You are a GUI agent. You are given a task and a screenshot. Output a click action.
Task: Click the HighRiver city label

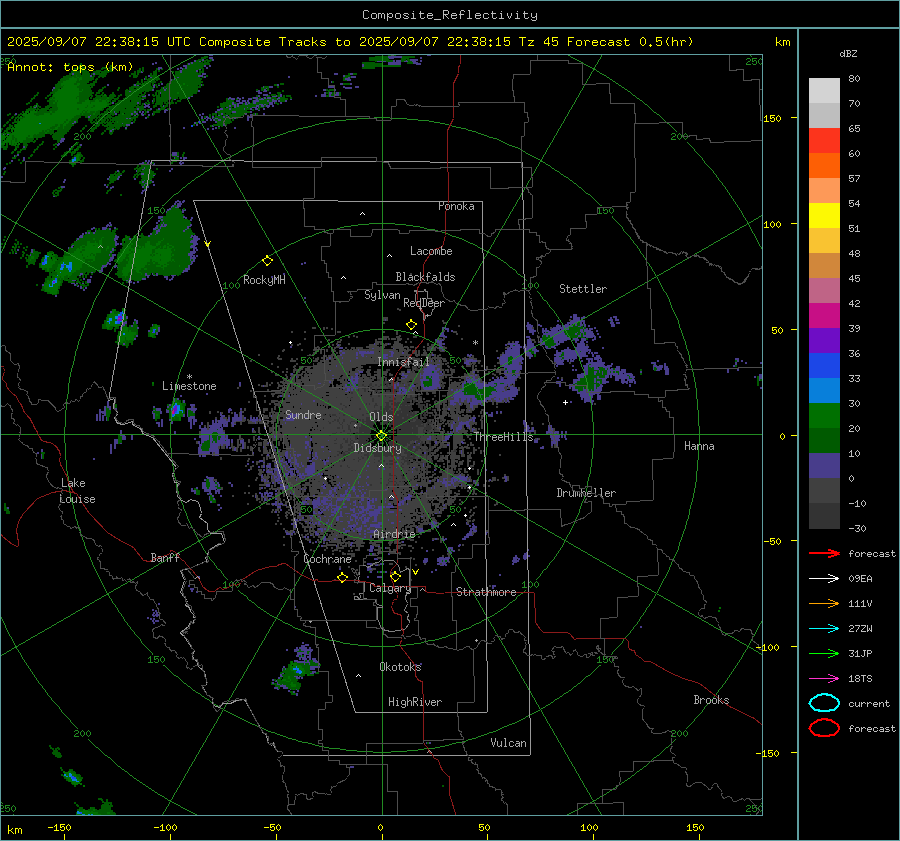415,702
